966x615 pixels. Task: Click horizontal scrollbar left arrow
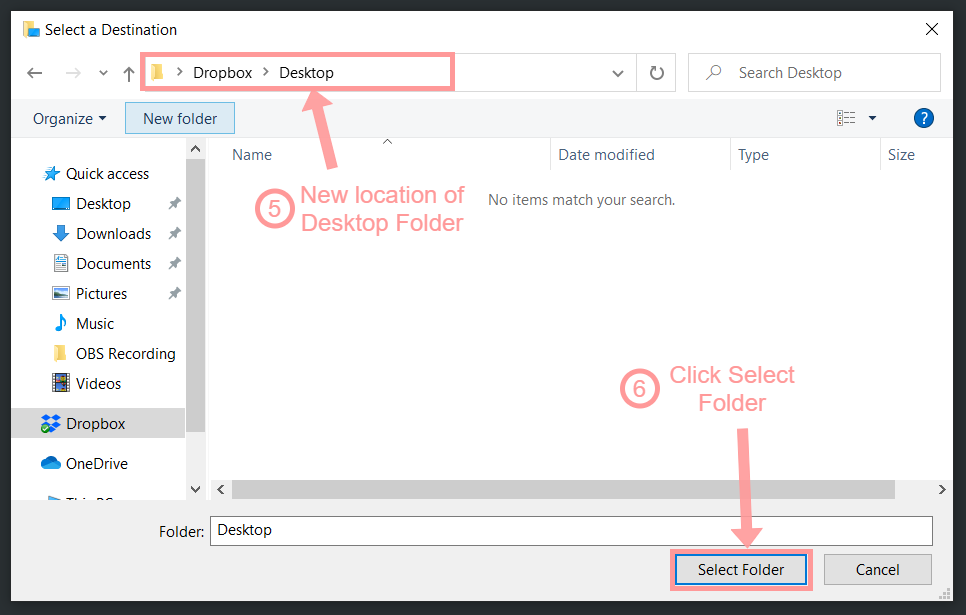[x=221, y=490]
